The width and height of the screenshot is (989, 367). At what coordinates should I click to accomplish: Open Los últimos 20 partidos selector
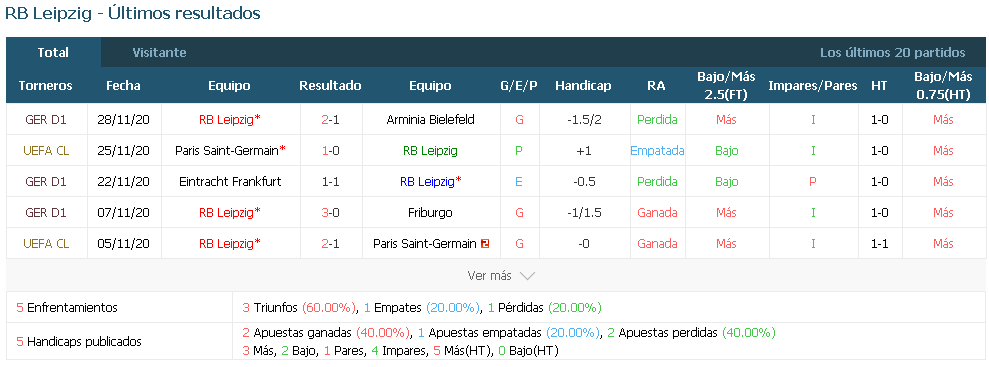pos(892,53)
